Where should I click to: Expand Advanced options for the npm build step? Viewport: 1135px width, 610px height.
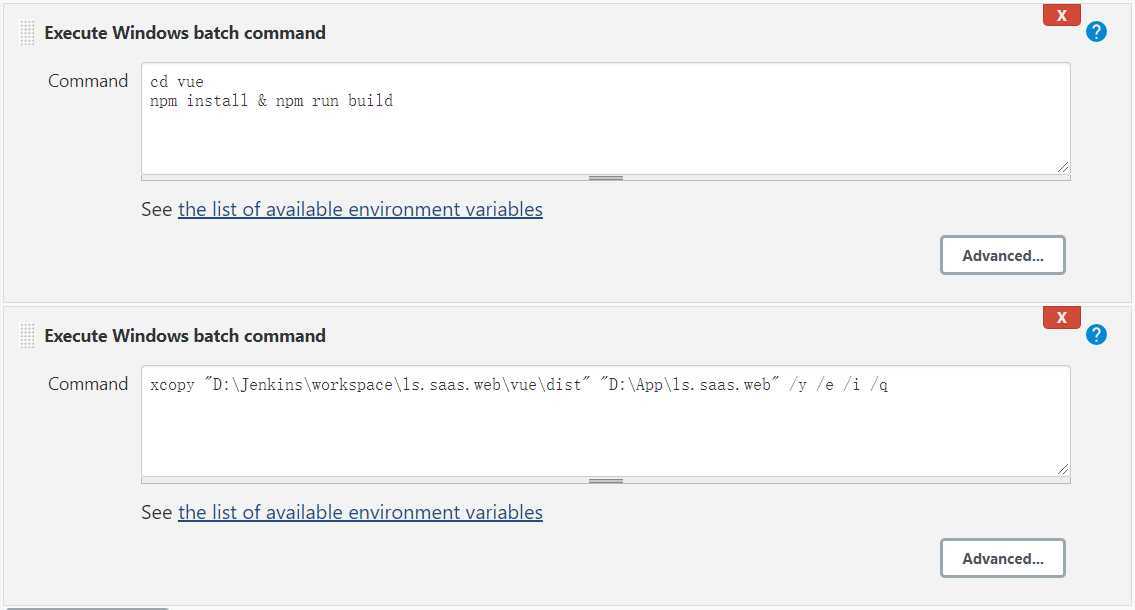point(1003,255)
